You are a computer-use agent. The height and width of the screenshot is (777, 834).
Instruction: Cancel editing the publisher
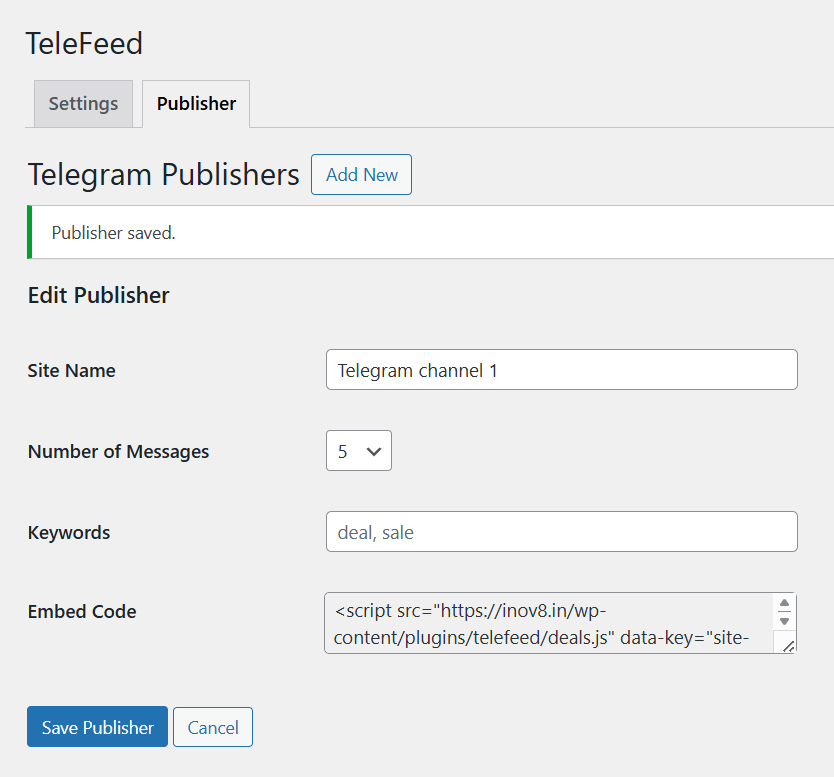(213, 727)
